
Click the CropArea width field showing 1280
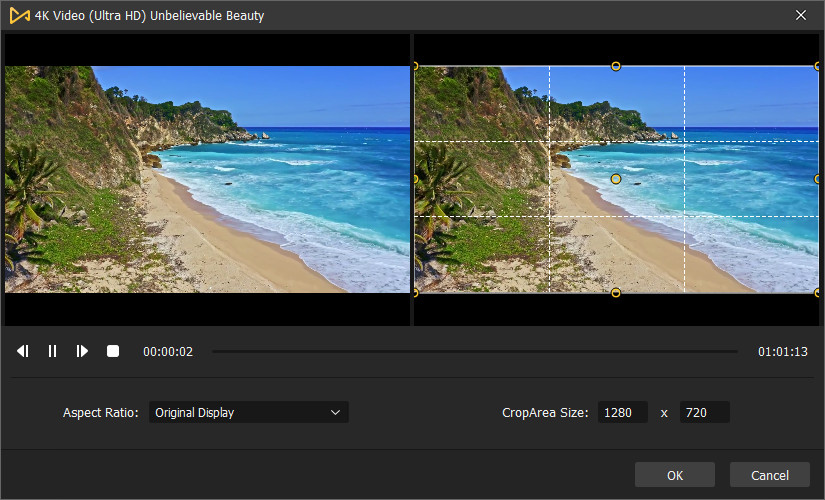623,412
